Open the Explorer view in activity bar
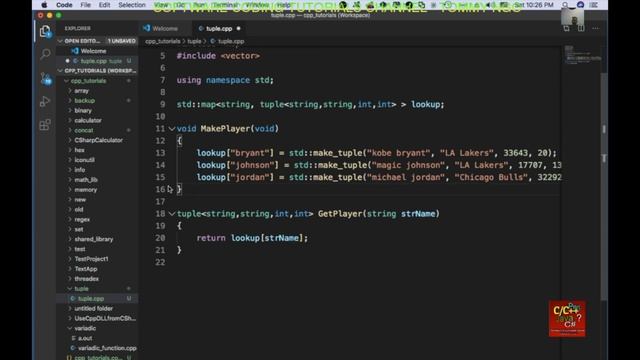640x360 pixels. coord(45,31)
